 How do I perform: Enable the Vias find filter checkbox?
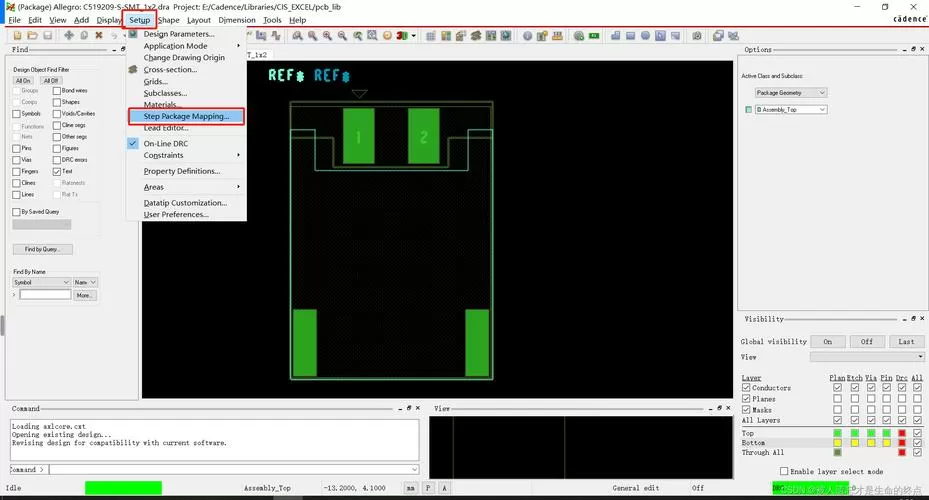(x=17, y=160)
